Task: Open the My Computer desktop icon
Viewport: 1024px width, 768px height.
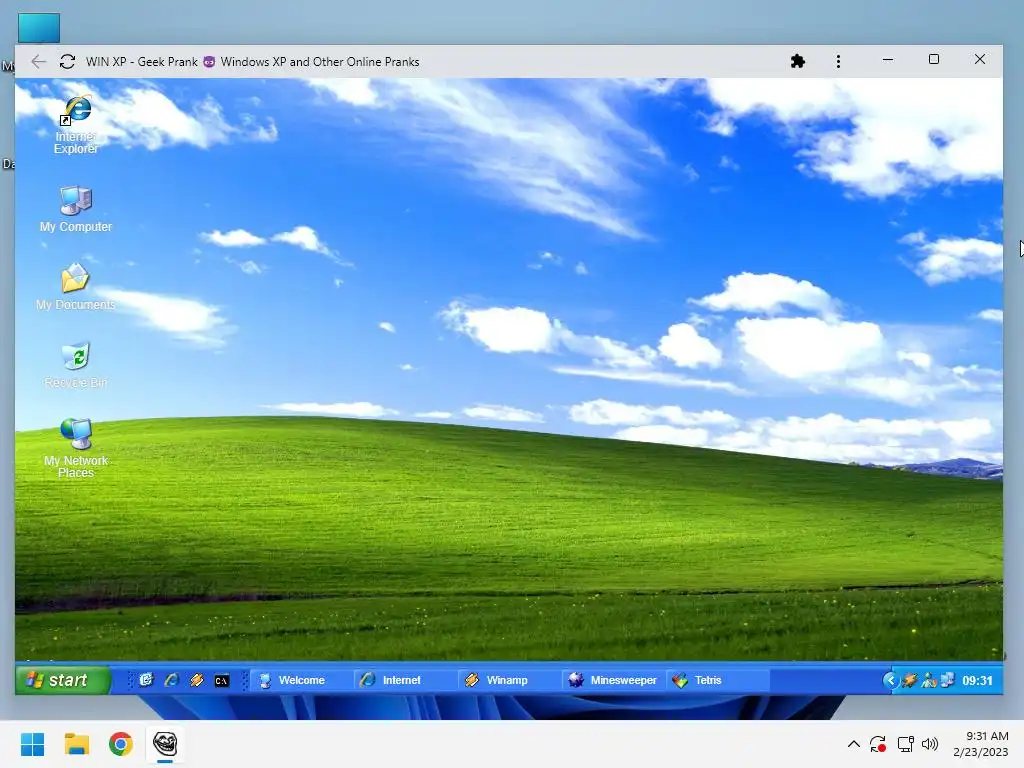Action: (76, 209)
